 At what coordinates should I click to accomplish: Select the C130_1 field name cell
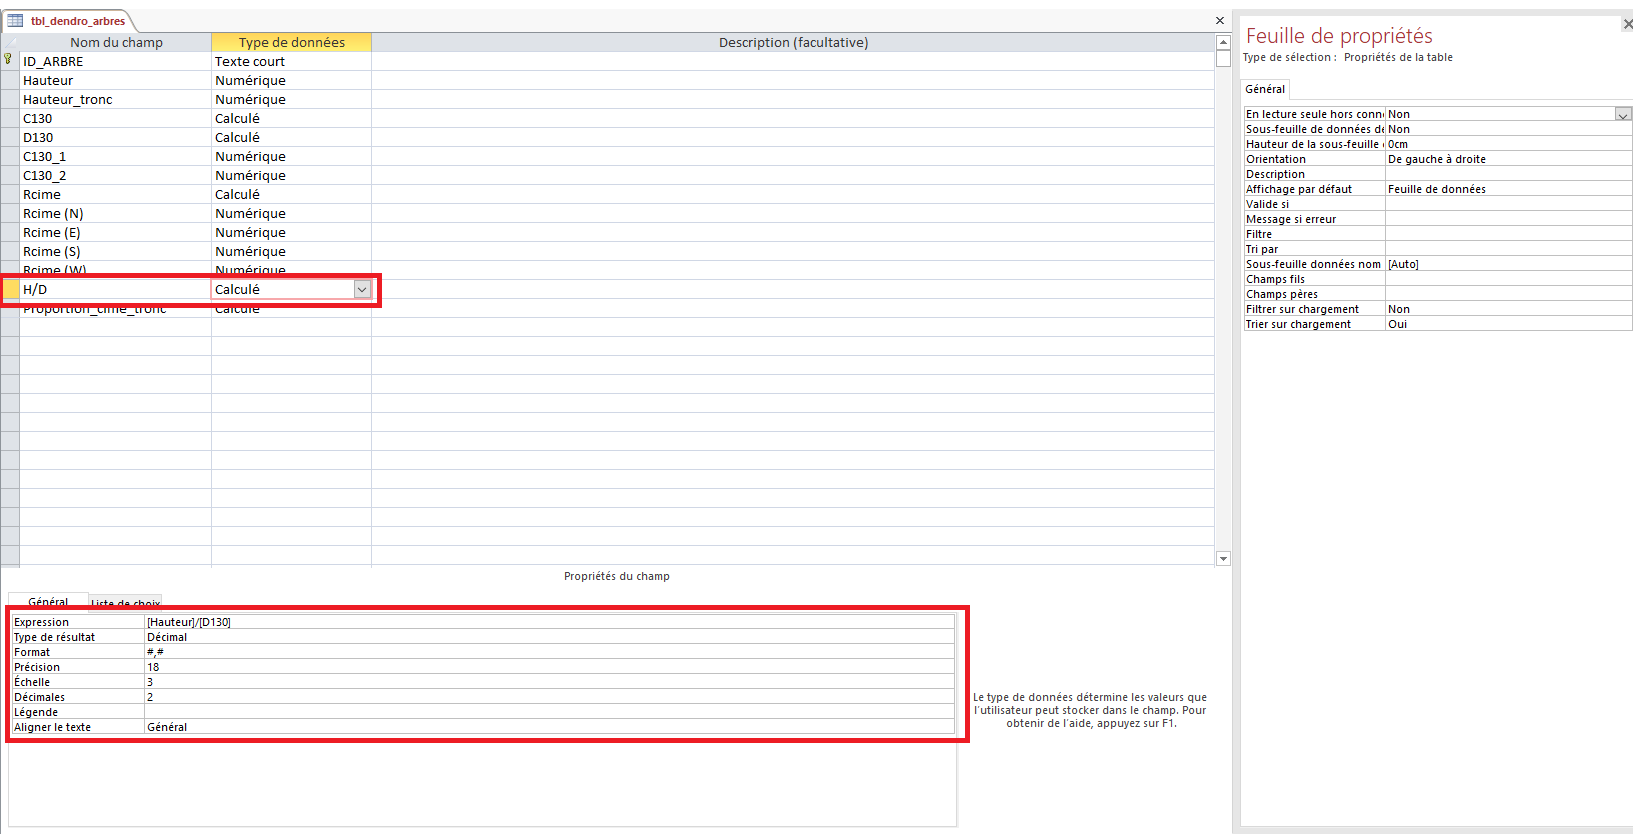pos(115,156)
